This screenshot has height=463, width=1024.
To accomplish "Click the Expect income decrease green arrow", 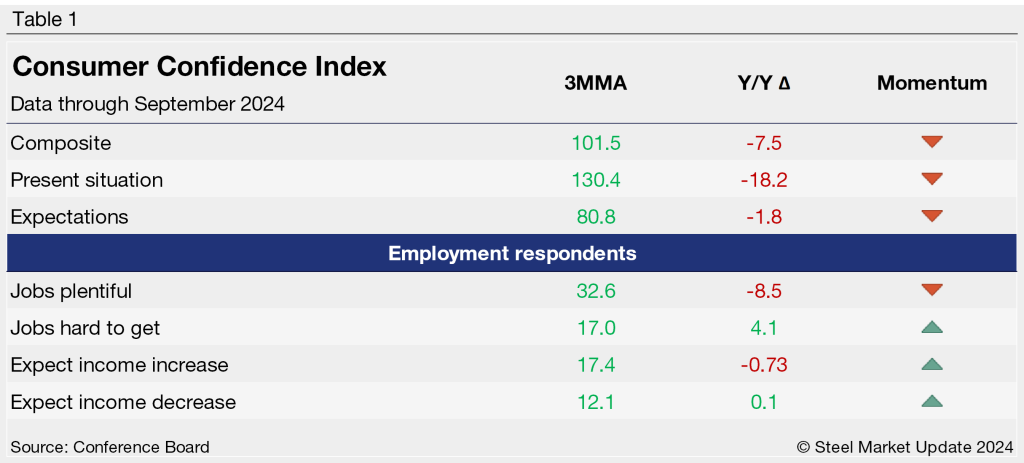I will (932, 401).
